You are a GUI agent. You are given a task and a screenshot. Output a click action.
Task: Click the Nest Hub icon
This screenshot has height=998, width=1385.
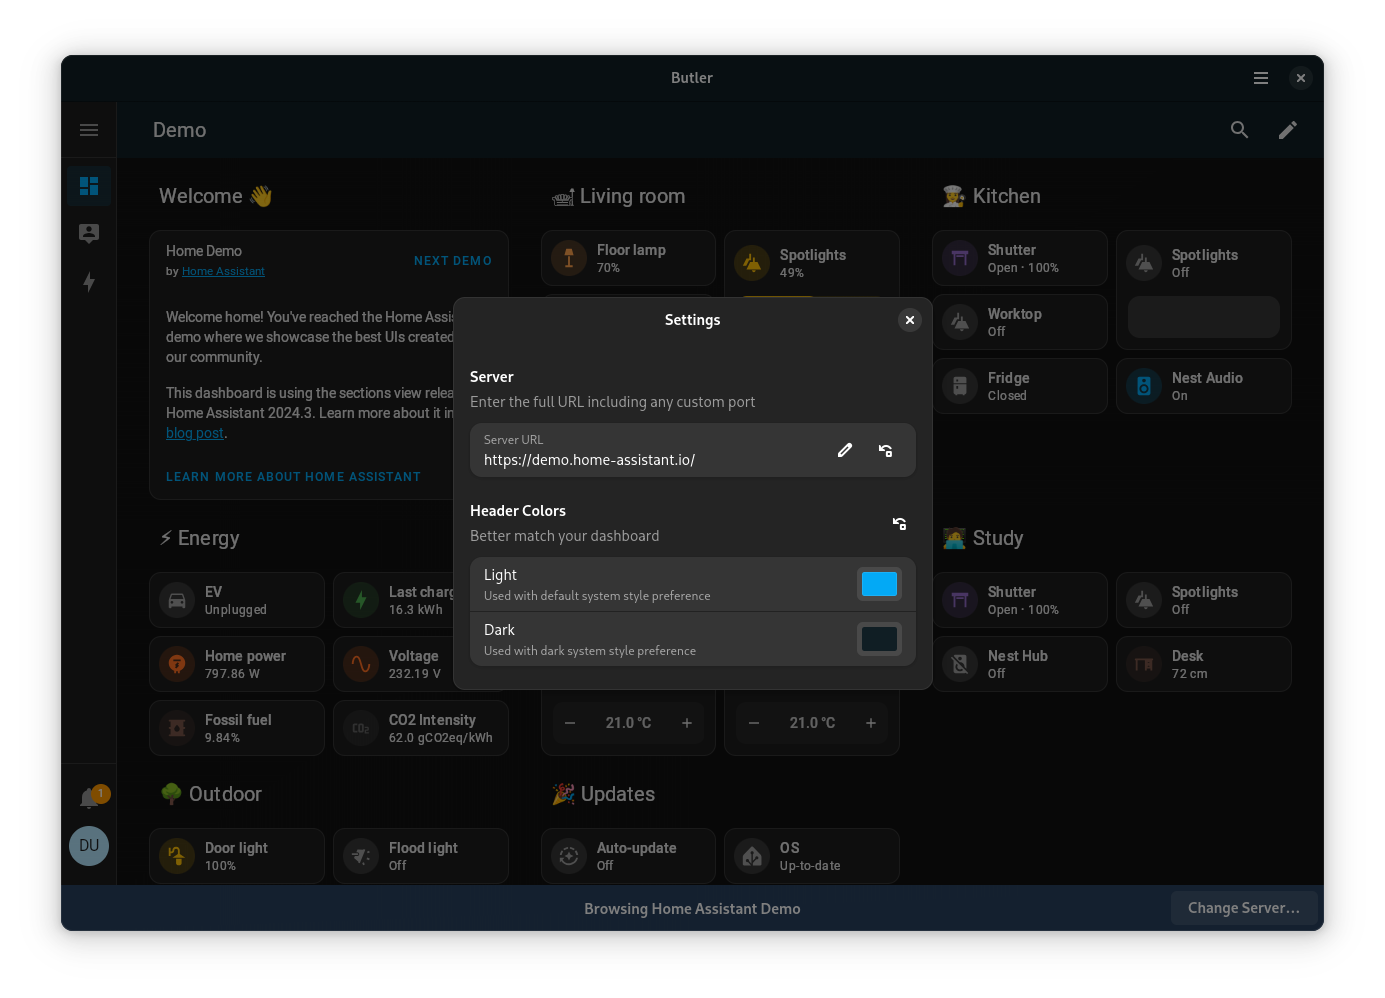click(x=960, y=664)
